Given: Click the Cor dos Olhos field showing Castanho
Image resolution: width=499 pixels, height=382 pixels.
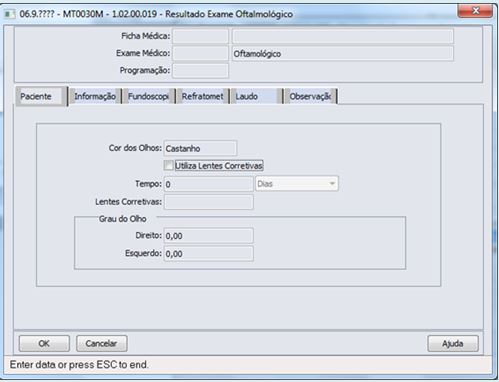Looking at the screenshot, I should tap(200, 148).
